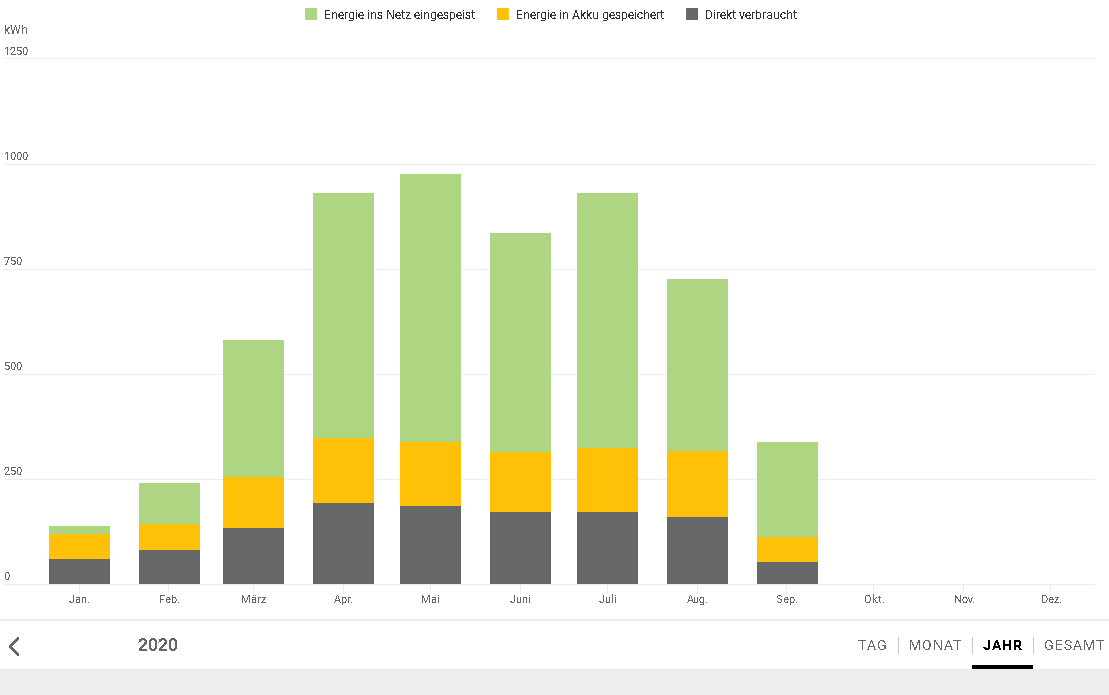1109x695 pixels.
Task: Click the 'Juni' month axis label
Action: (521, 600)
